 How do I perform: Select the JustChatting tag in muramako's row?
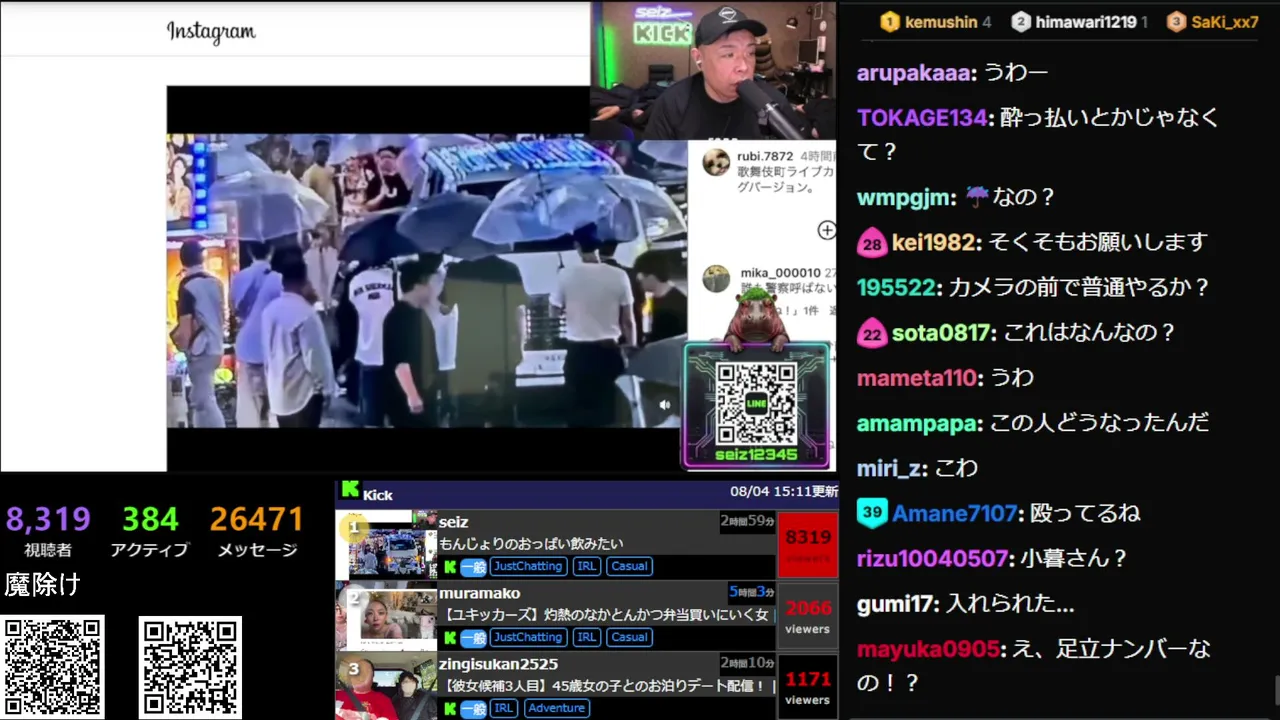tap(528, 638)
